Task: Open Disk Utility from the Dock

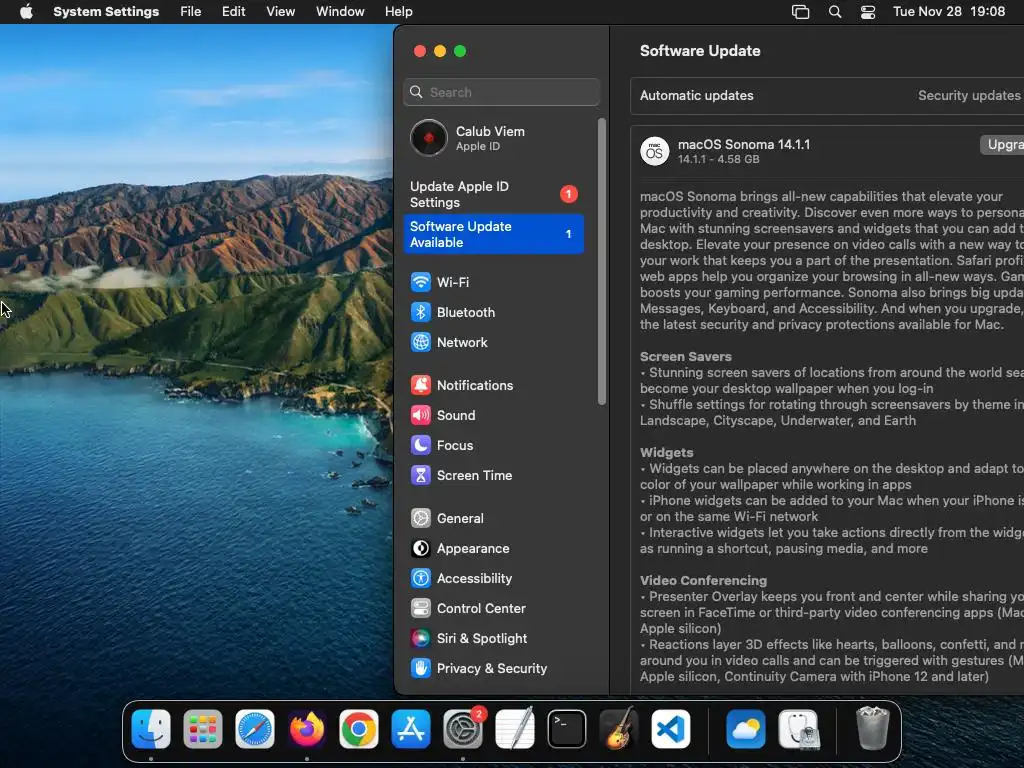Action: click(798, 729)
